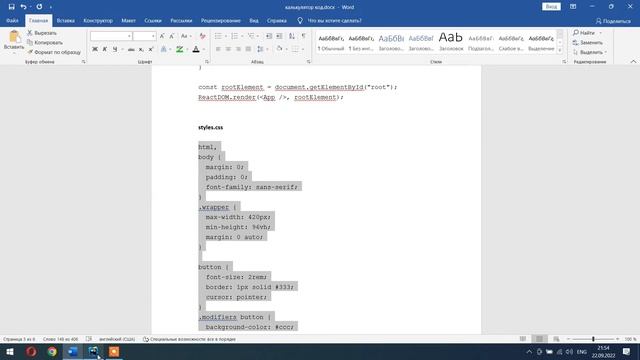Apply superscript formatting

point(151,49)
